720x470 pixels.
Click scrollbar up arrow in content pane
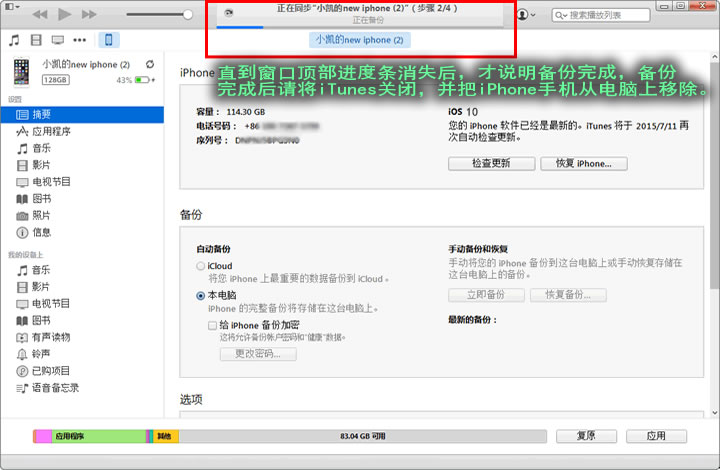pos(714,57)
